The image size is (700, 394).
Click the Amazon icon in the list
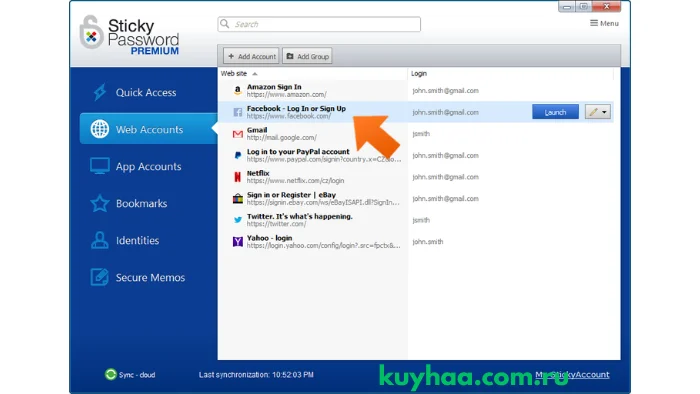[238, 91]
